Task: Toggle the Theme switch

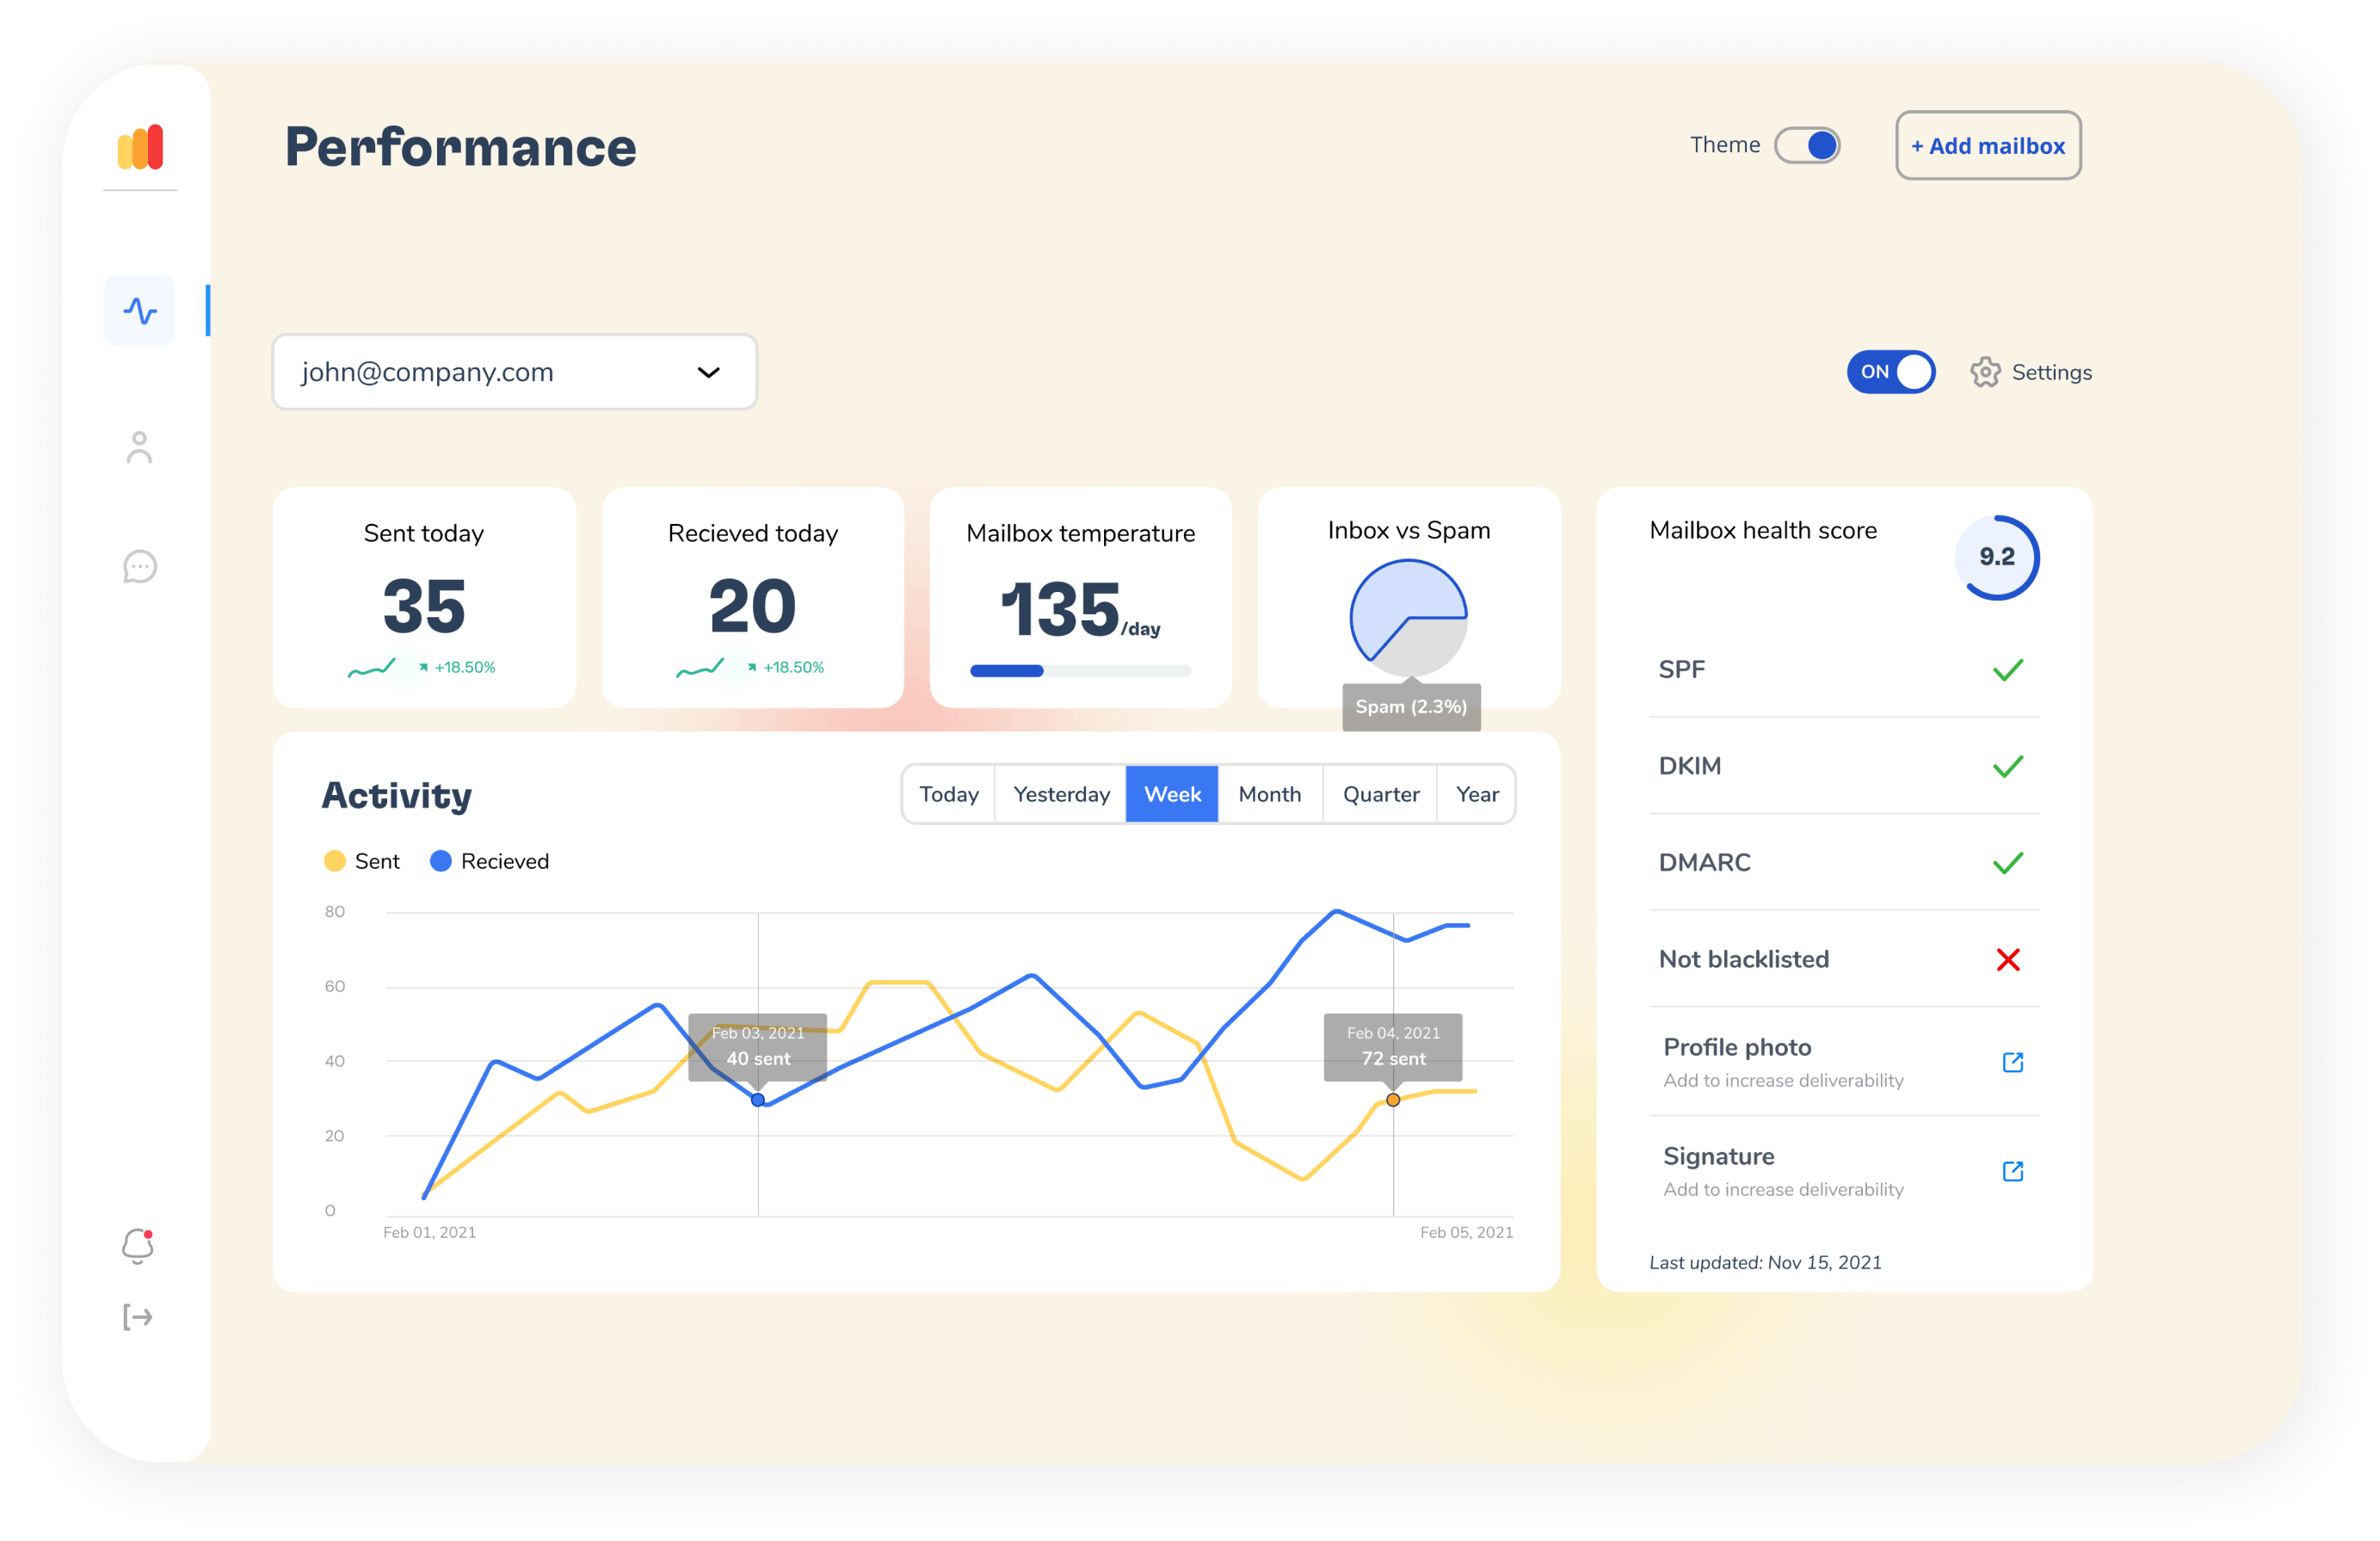Action: click(x=1807, y=146)
